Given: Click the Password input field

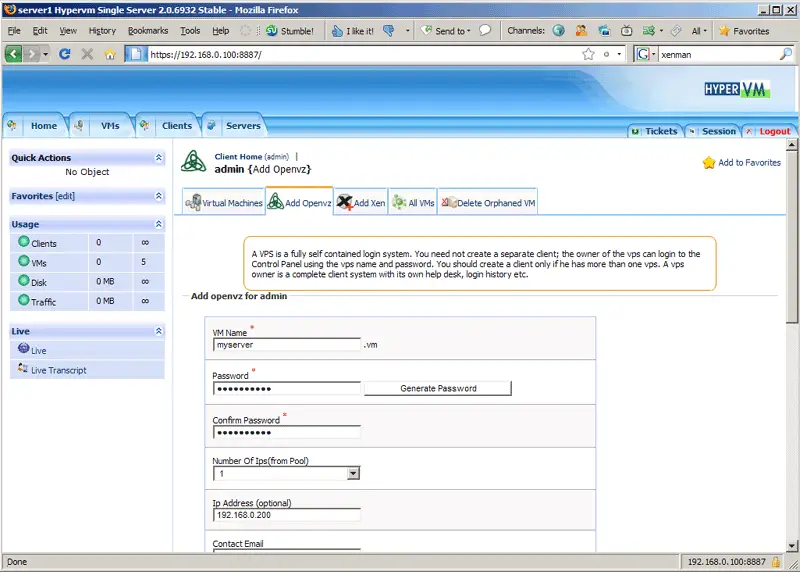Looking at the screenshot, I should 287,389.
